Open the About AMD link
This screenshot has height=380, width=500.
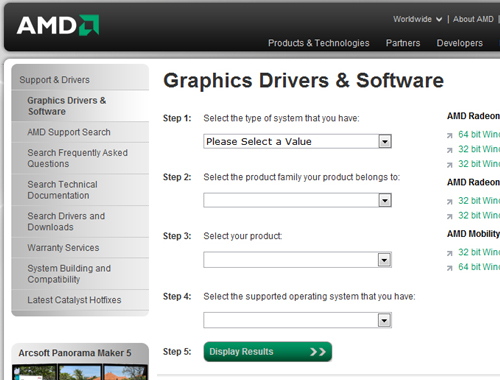tap(473, 19)
